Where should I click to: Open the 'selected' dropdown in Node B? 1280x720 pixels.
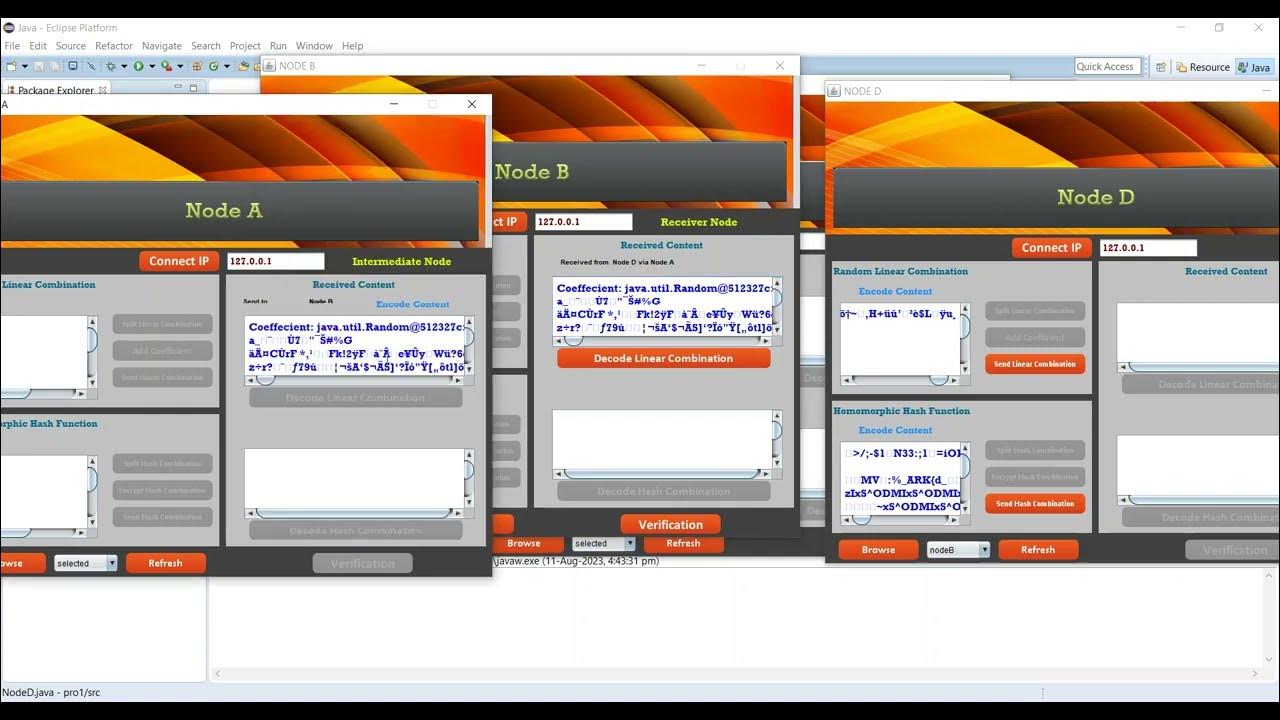[x=604, y=543]
